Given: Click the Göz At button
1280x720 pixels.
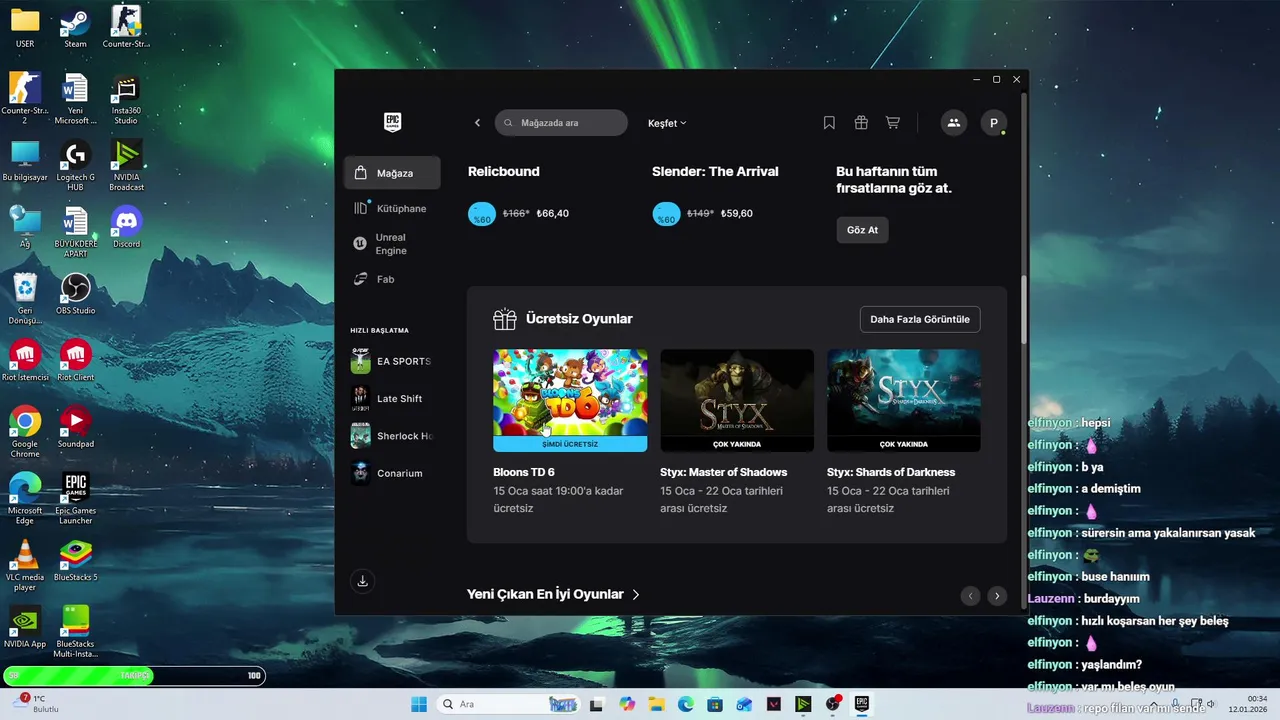Looking at the screenshot, I should coord(862,230).
